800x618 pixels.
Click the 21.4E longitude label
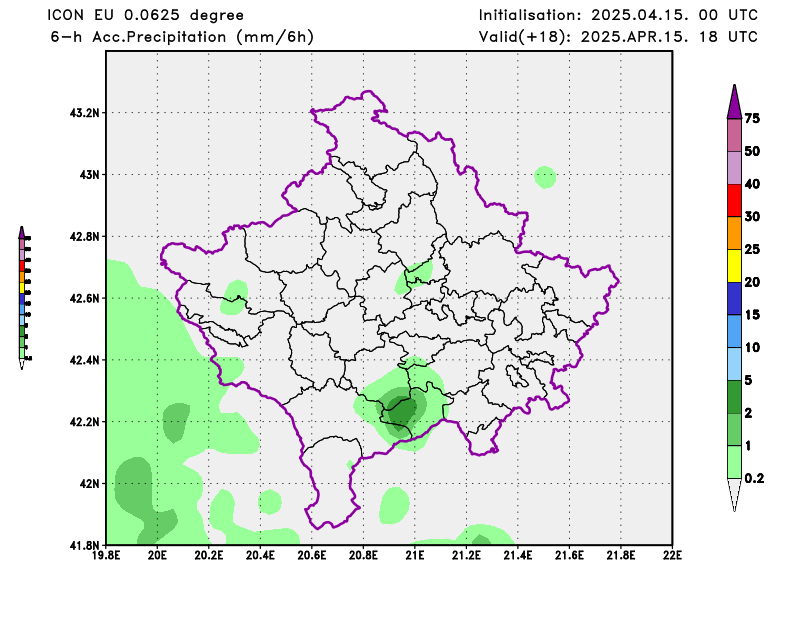pos(518,555)
